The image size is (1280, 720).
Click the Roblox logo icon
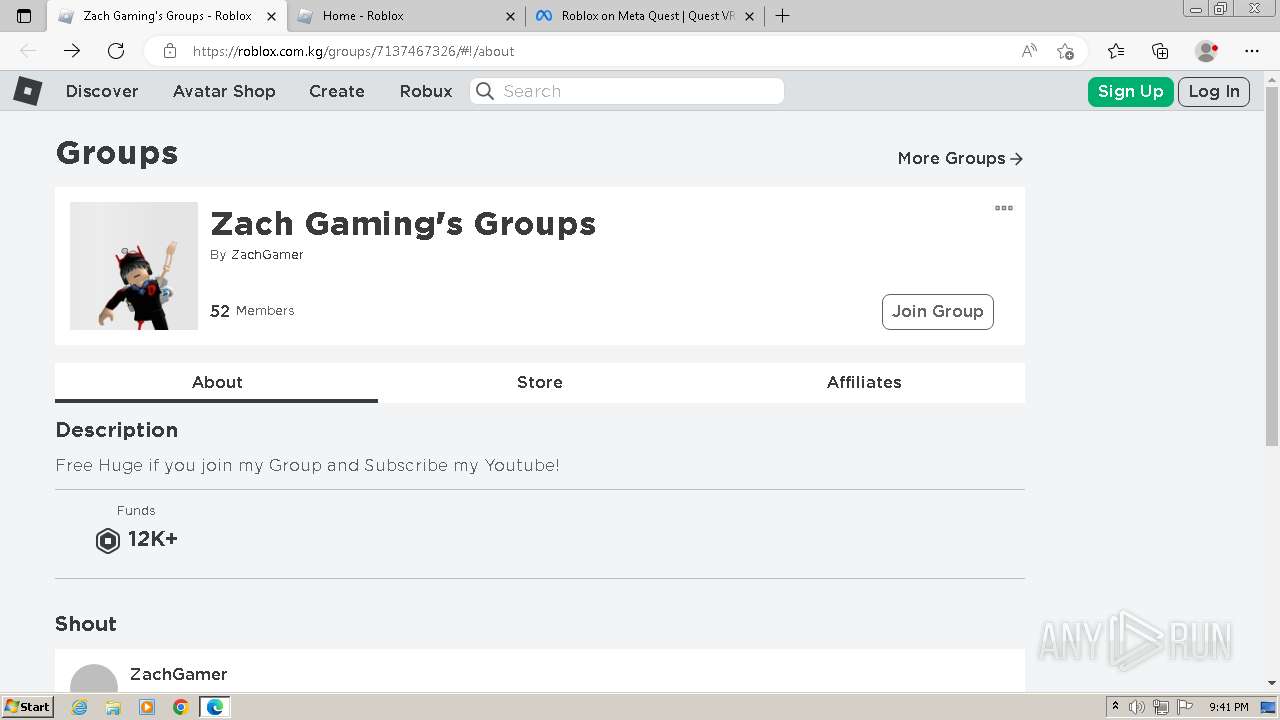pyautogui.click(x=27, y=91)
